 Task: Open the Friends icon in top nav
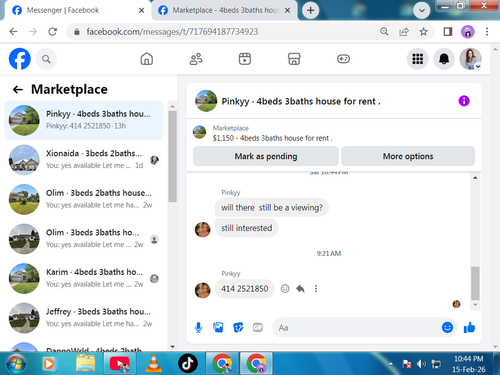(196, 59)
